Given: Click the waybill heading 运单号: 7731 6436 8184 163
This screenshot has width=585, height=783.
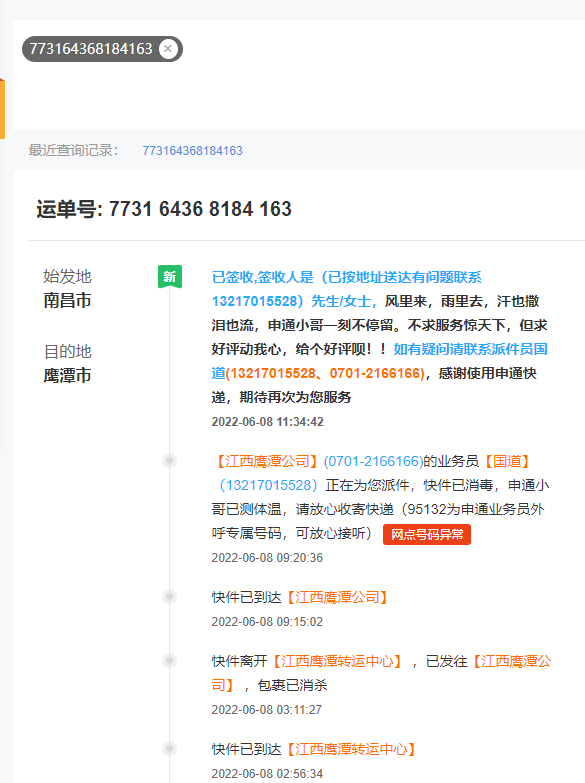Looking at the screenshot, I should [164, 209].
